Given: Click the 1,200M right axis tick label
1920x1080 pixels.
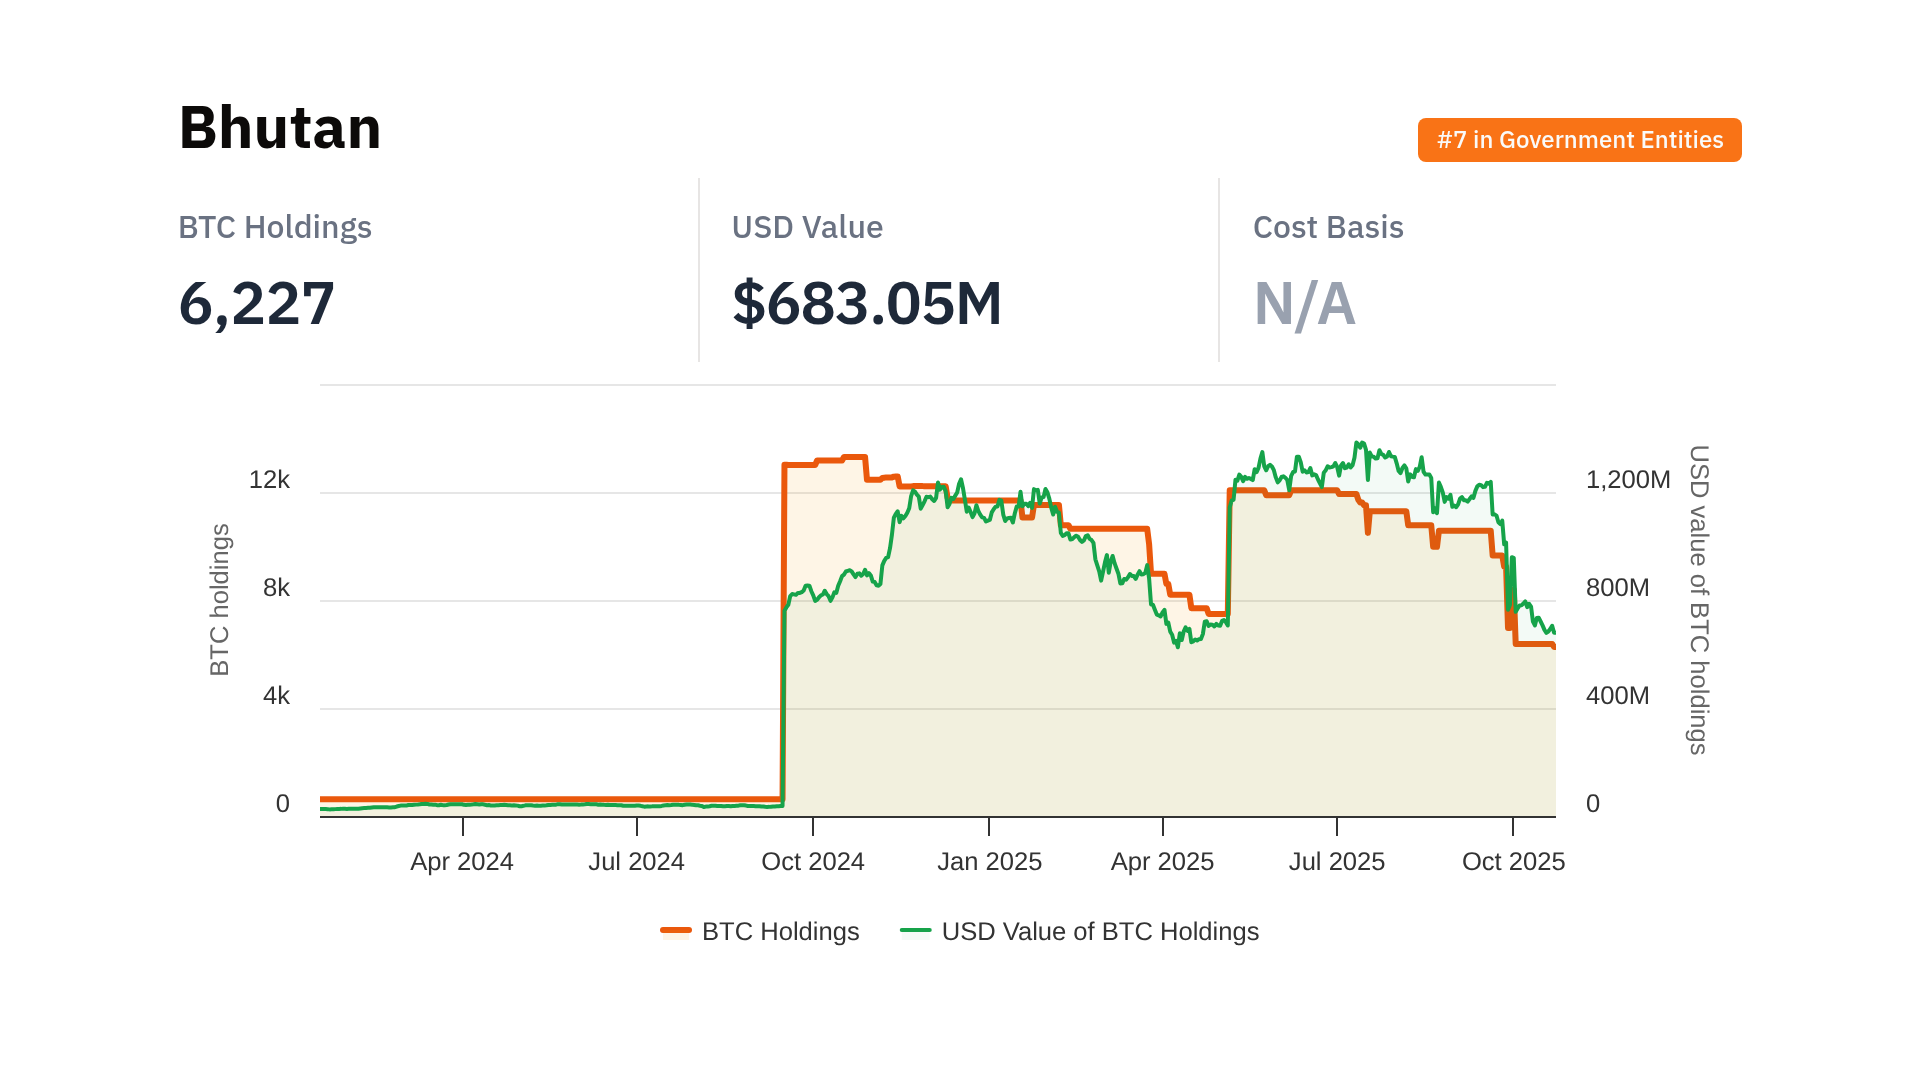Looking at the screenshot, I should (x=1627, y=480).
